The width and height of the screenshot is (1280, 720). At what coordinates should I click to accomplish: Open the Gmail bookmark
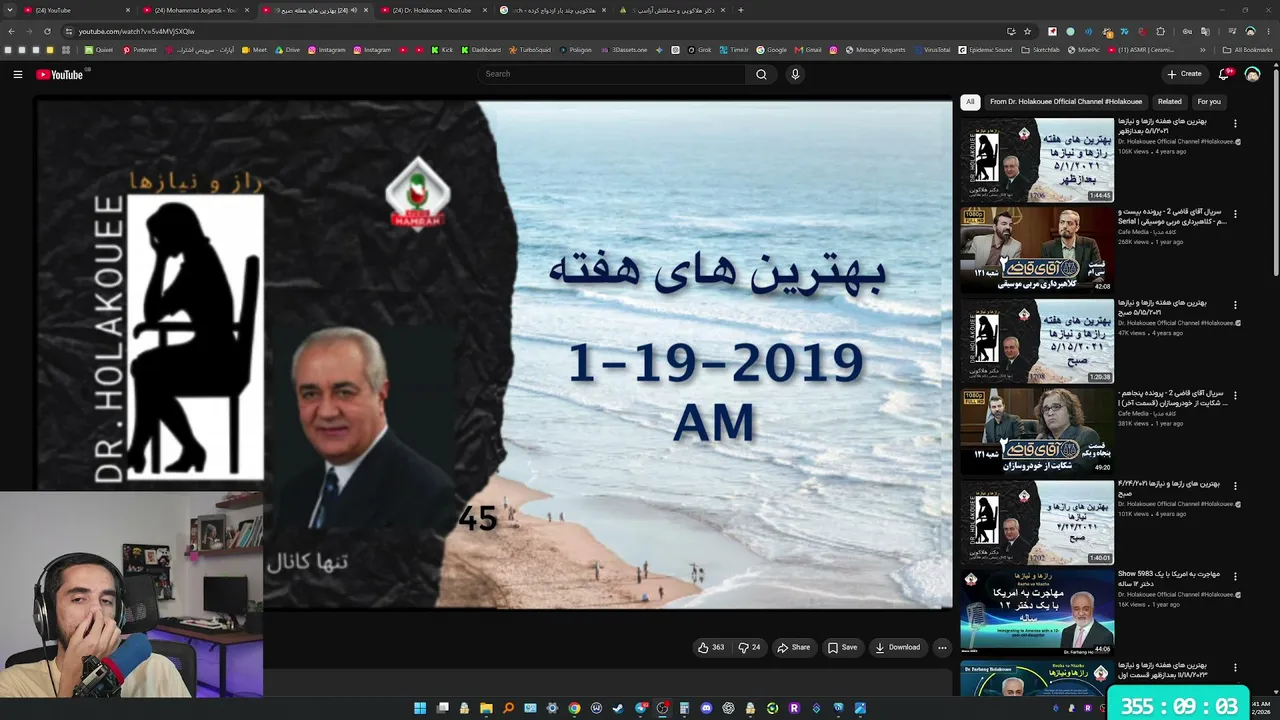tap(808, 49)
